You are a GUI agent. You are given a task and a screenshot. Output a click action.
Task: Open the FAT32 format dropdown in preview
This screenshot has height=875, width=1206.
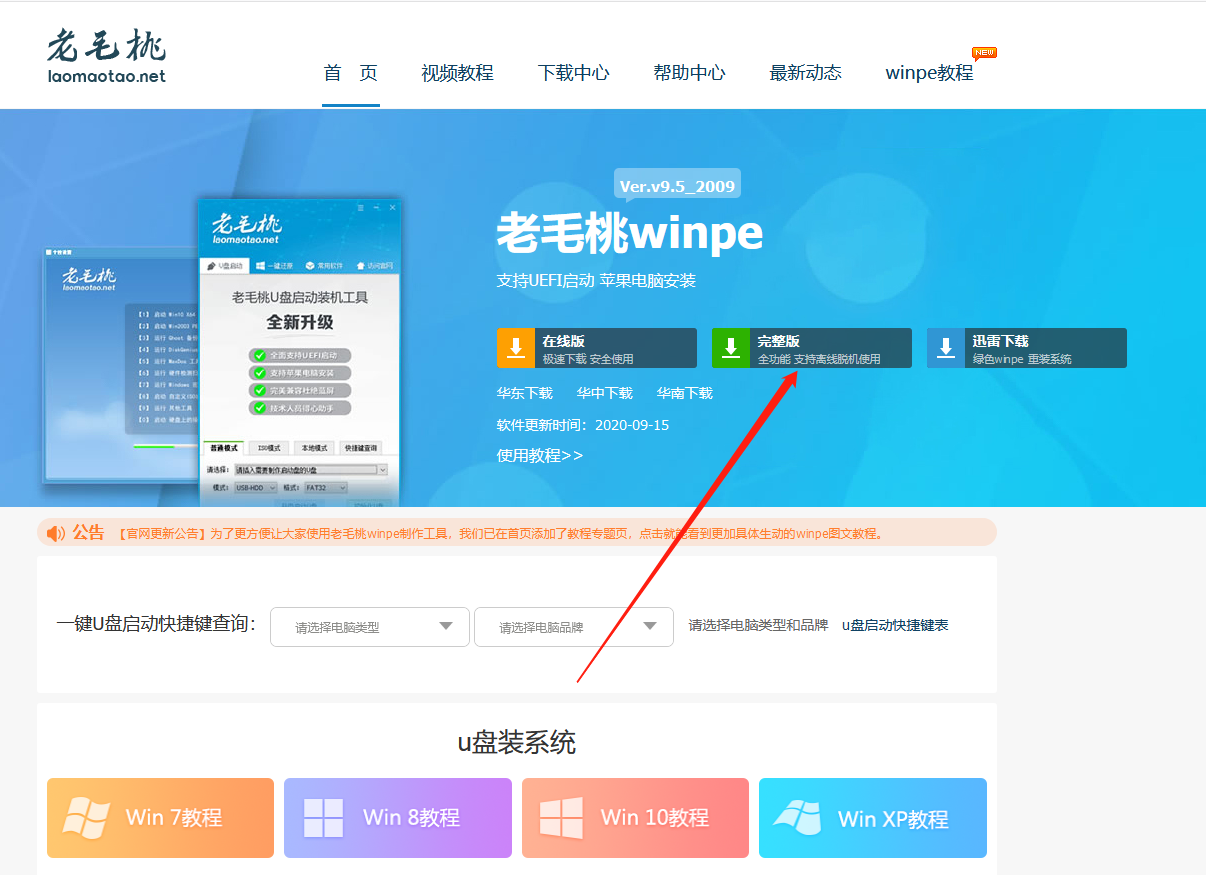[326, 488]
